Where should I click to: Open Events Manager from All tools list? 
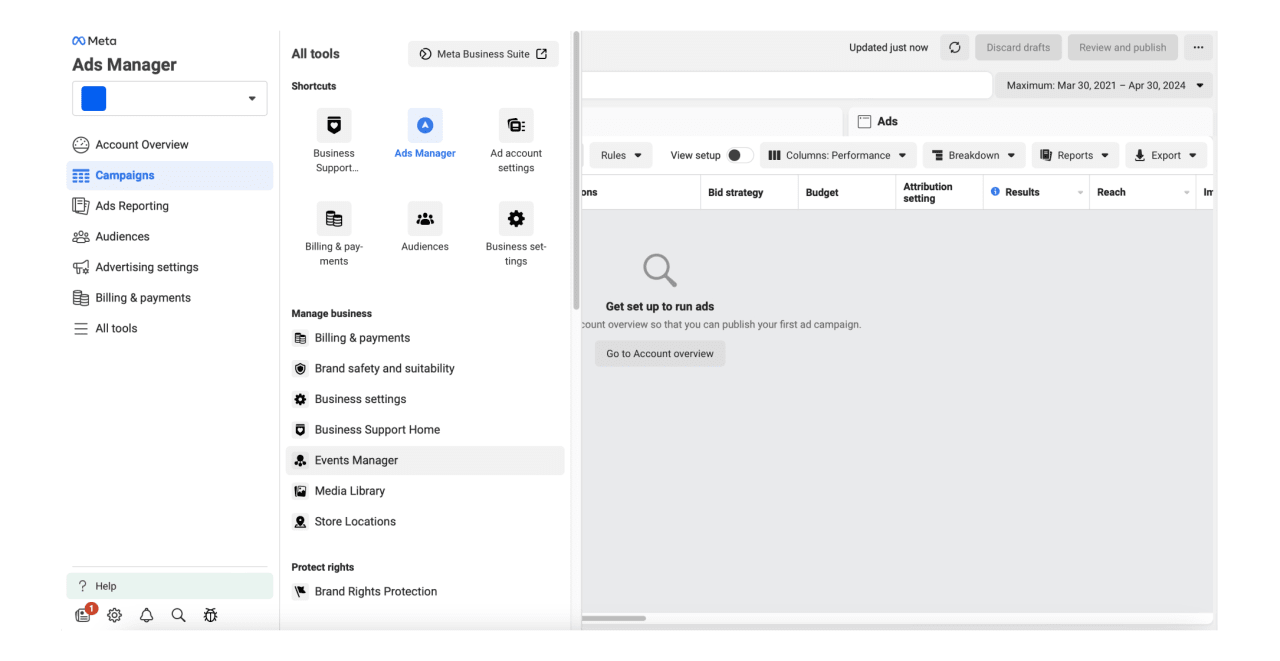click(x=358, y=460)
